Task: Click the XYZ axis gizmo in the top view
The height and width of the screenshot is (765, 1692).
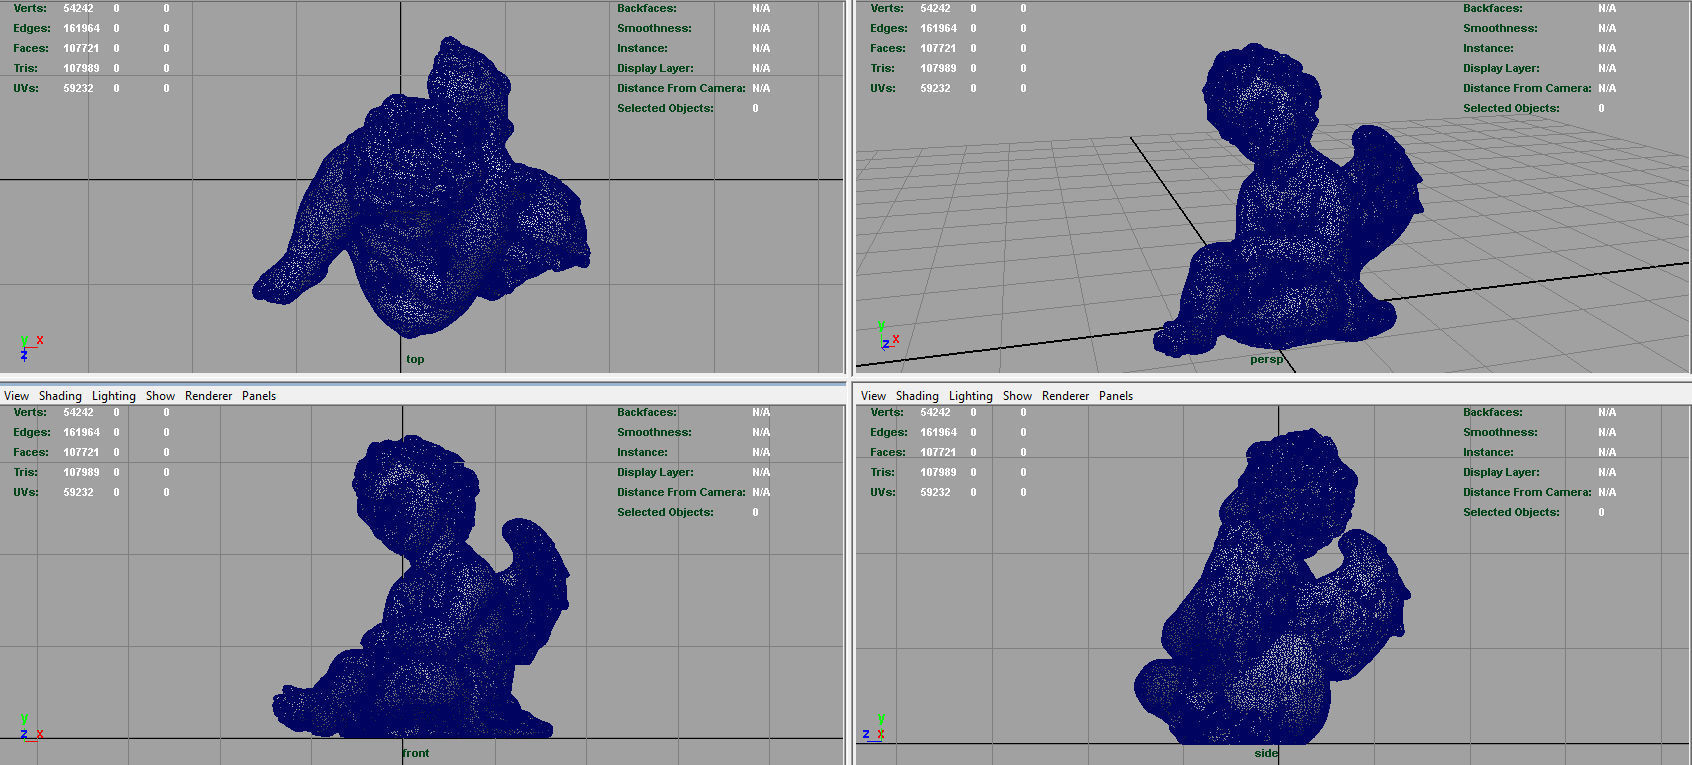Action: click(30, 347)
